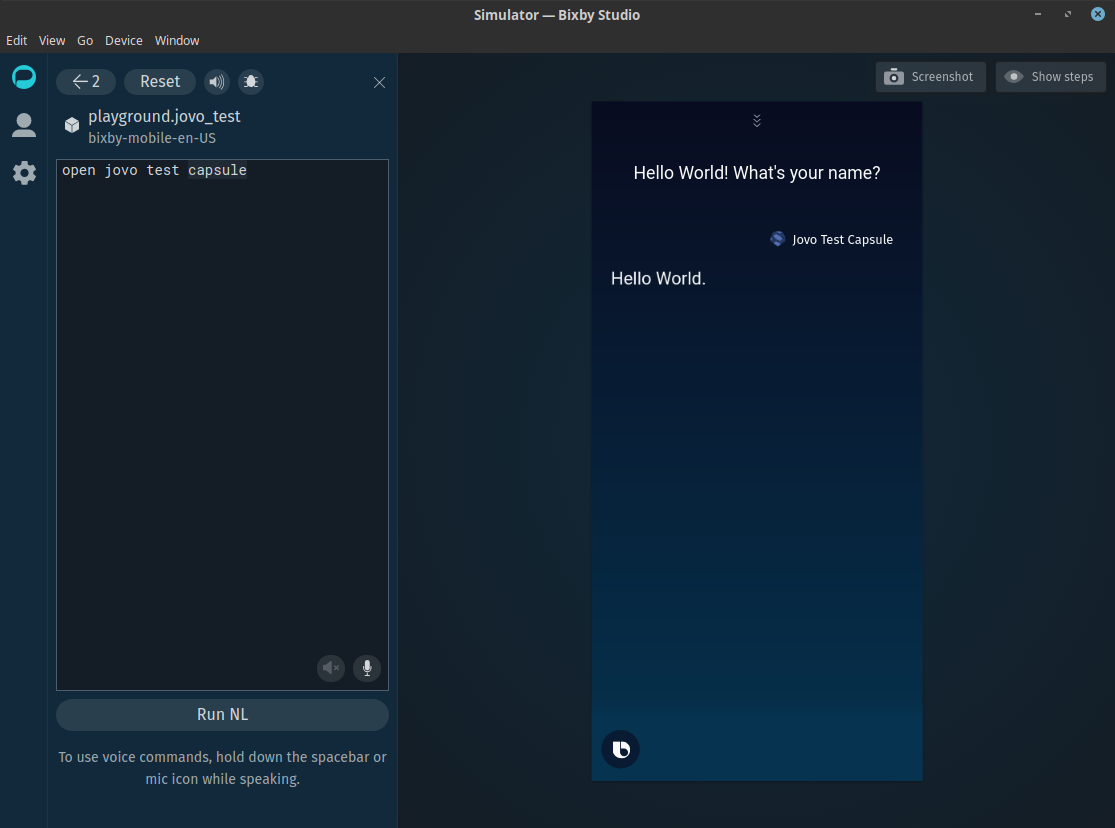1115x828 pixels.
Task: Open the View menu
Action: point(52,41)
